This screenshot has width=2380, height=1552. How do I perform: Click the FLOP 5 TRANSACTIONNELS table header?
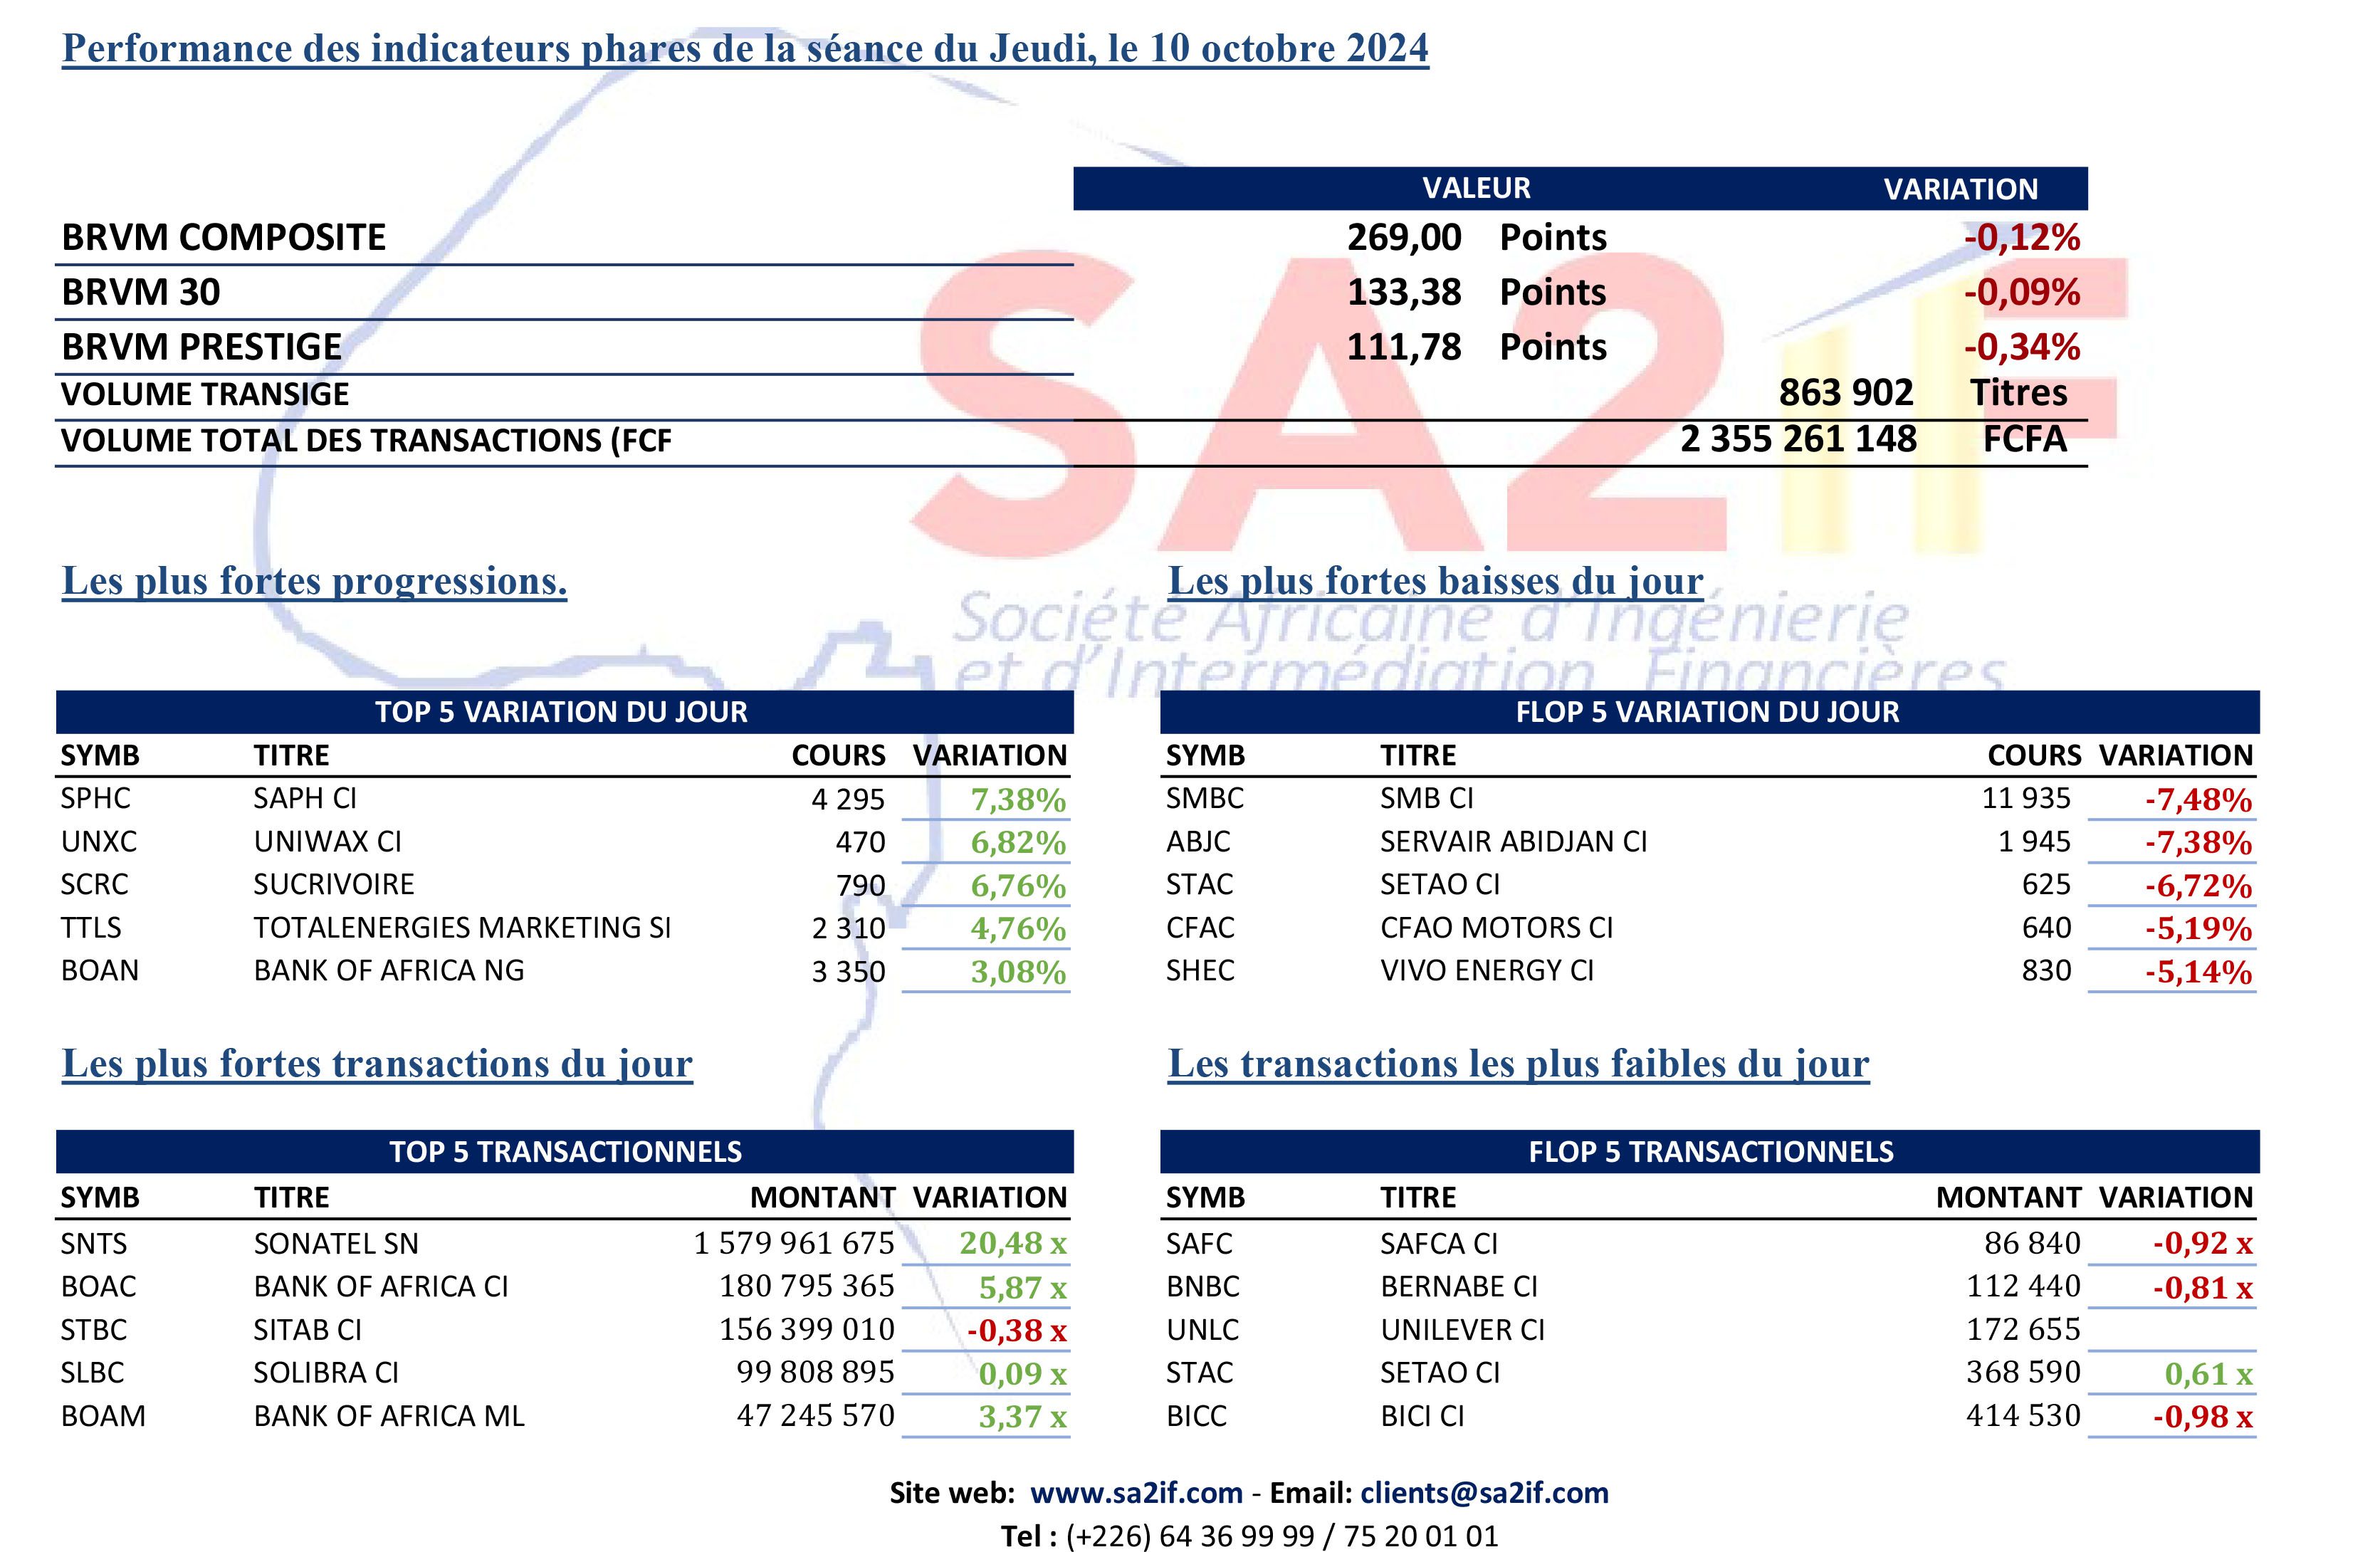click(1709, 1151)
